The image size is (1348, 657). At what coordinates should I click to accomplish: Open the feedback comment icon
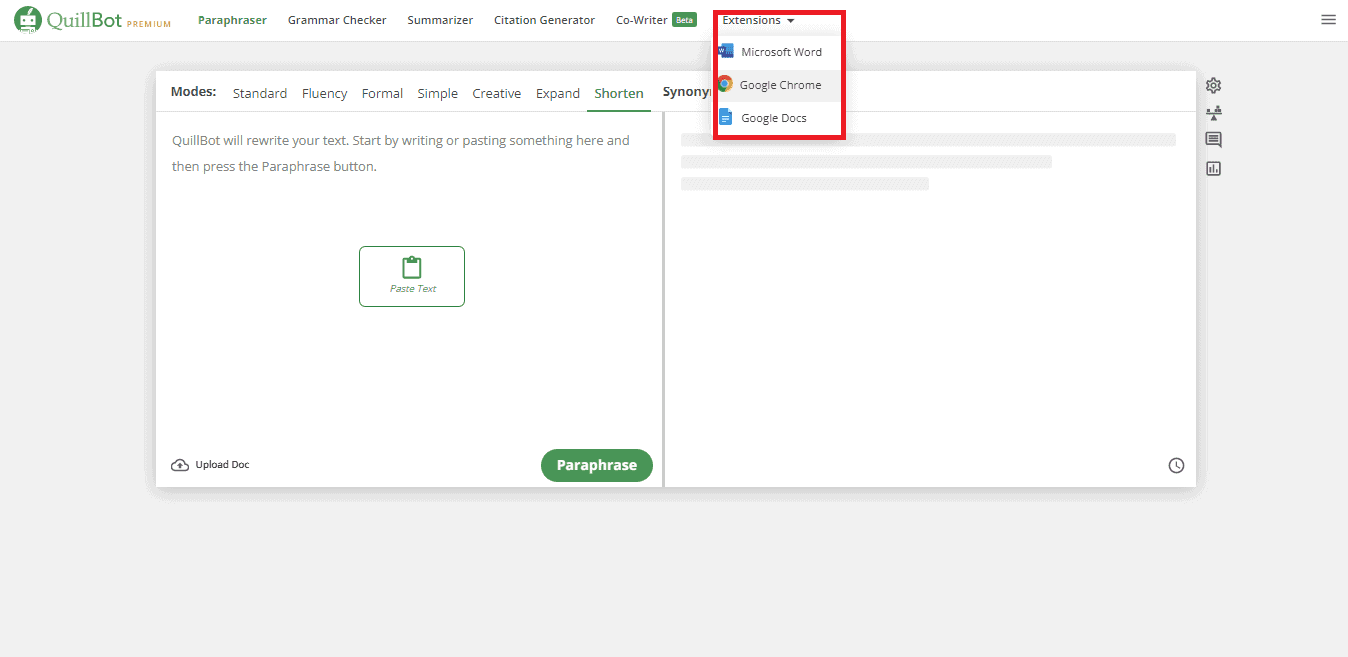click(1214, 140)
